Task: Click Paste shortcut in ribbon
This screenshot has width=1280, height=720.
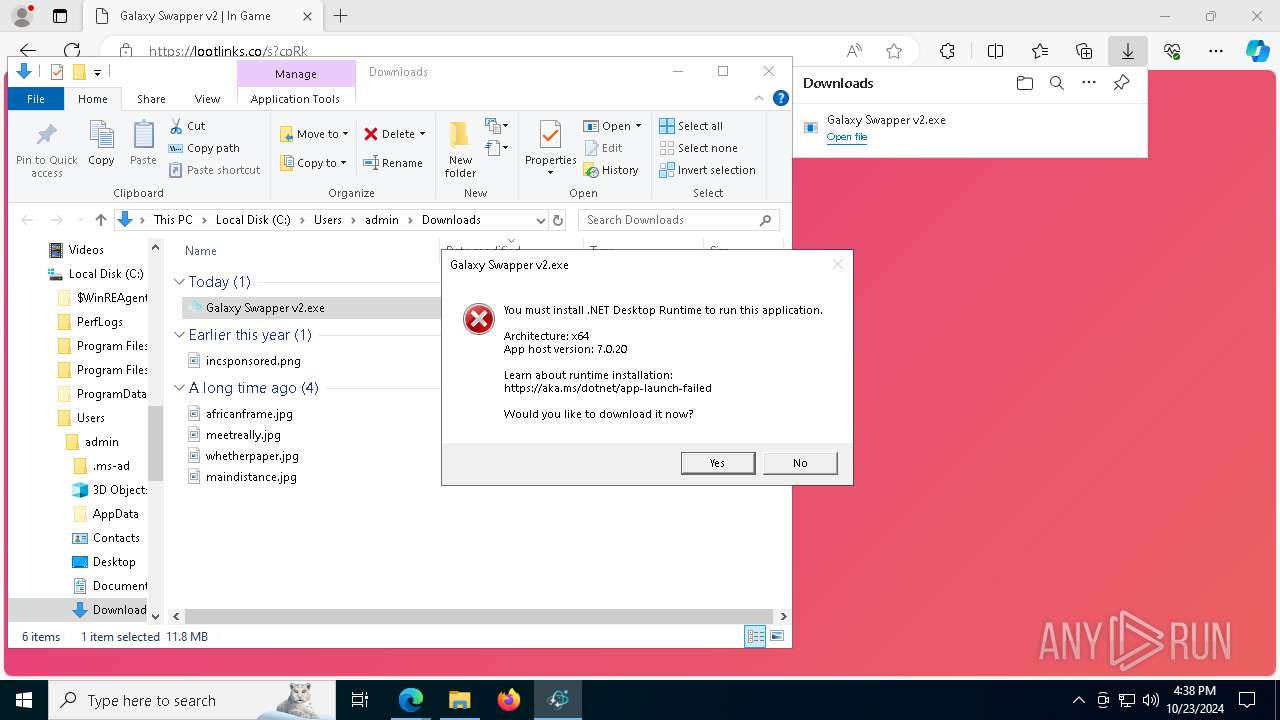Action: pyautogui.click(x=214, y=170)
